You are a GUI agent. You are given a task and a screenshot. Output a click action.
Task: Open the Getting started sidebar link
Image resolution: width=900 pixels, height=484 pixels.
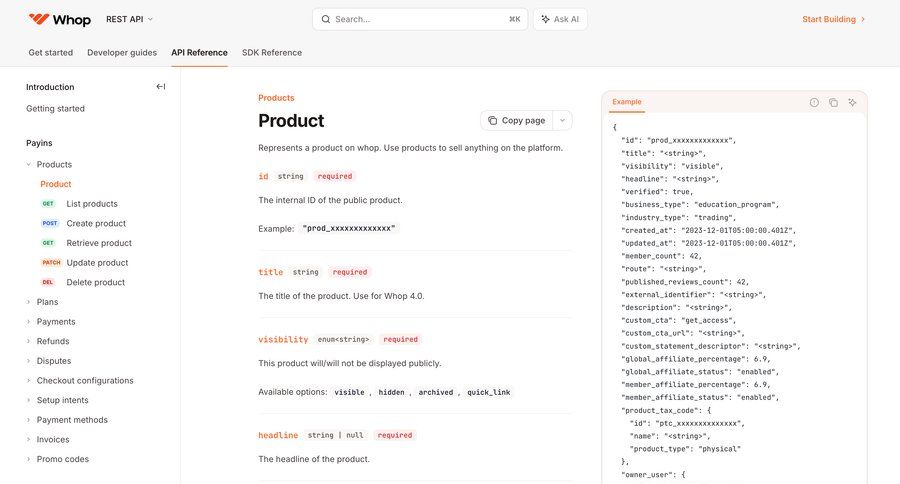[55, 109]
